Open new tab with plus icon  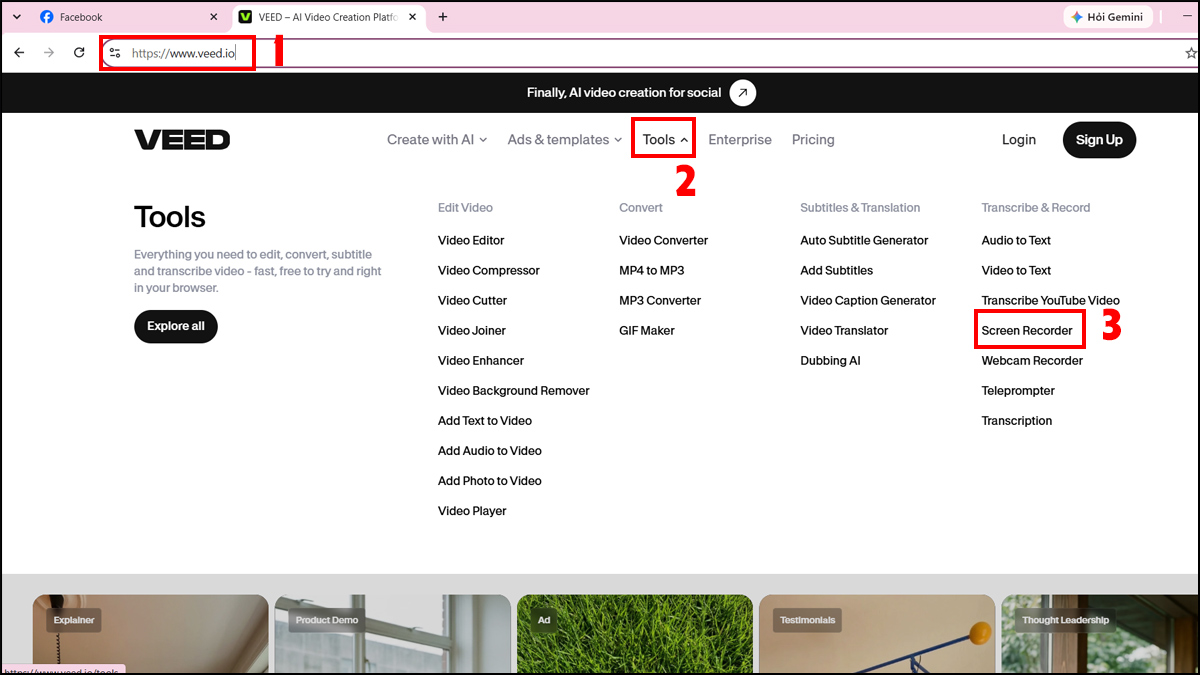click(x=443, y=17)
